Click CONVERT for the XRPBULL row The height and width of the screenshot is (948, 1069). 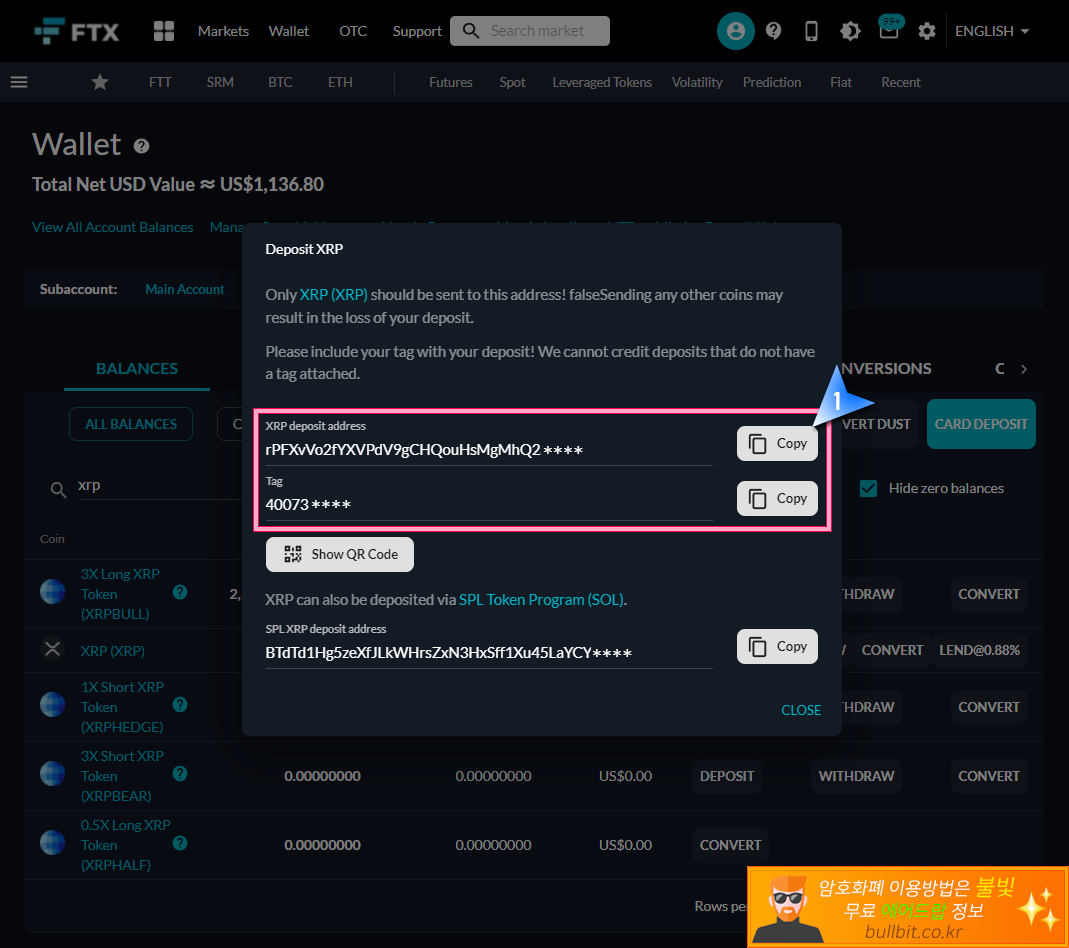989,594
